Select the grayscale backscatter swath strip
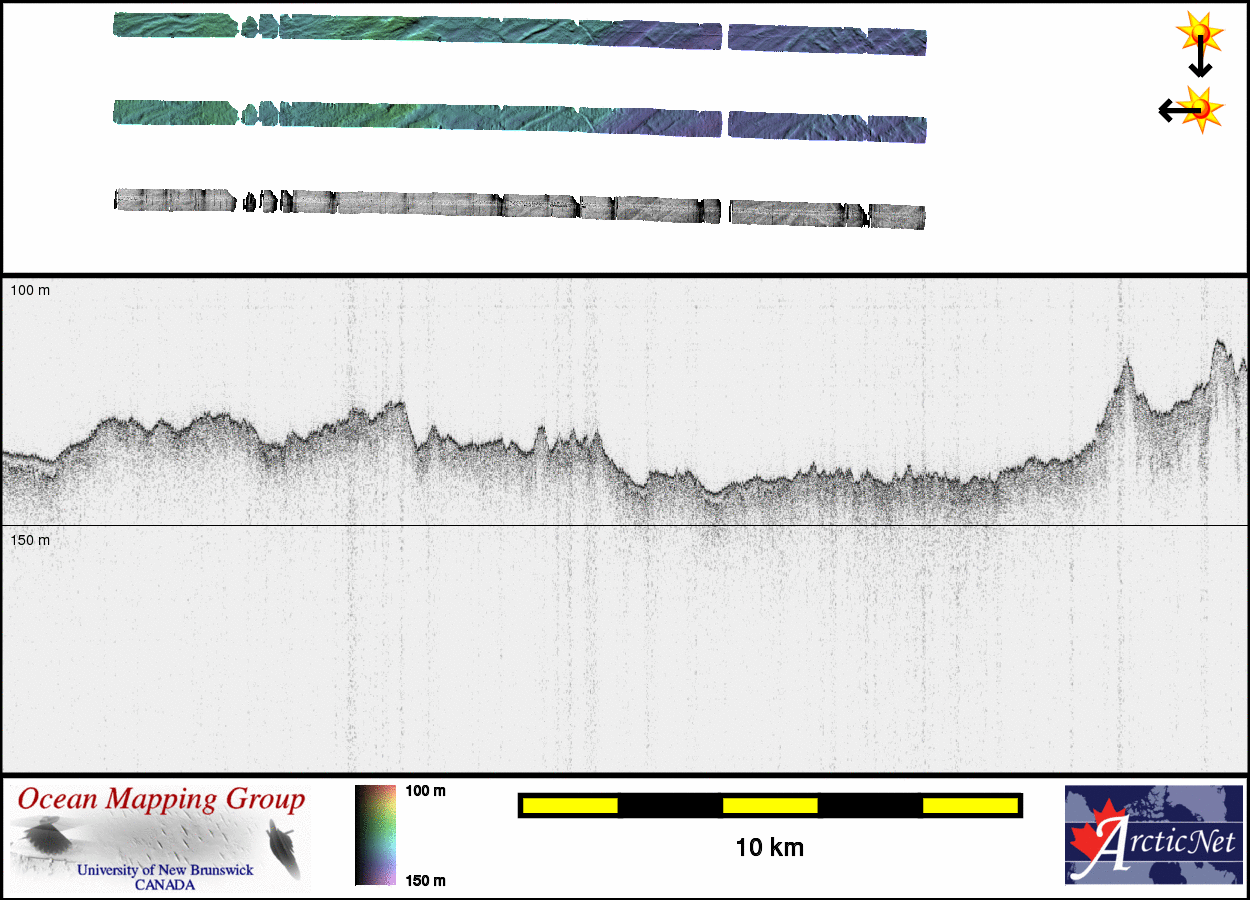1250x900 pixels. point(520,205)
